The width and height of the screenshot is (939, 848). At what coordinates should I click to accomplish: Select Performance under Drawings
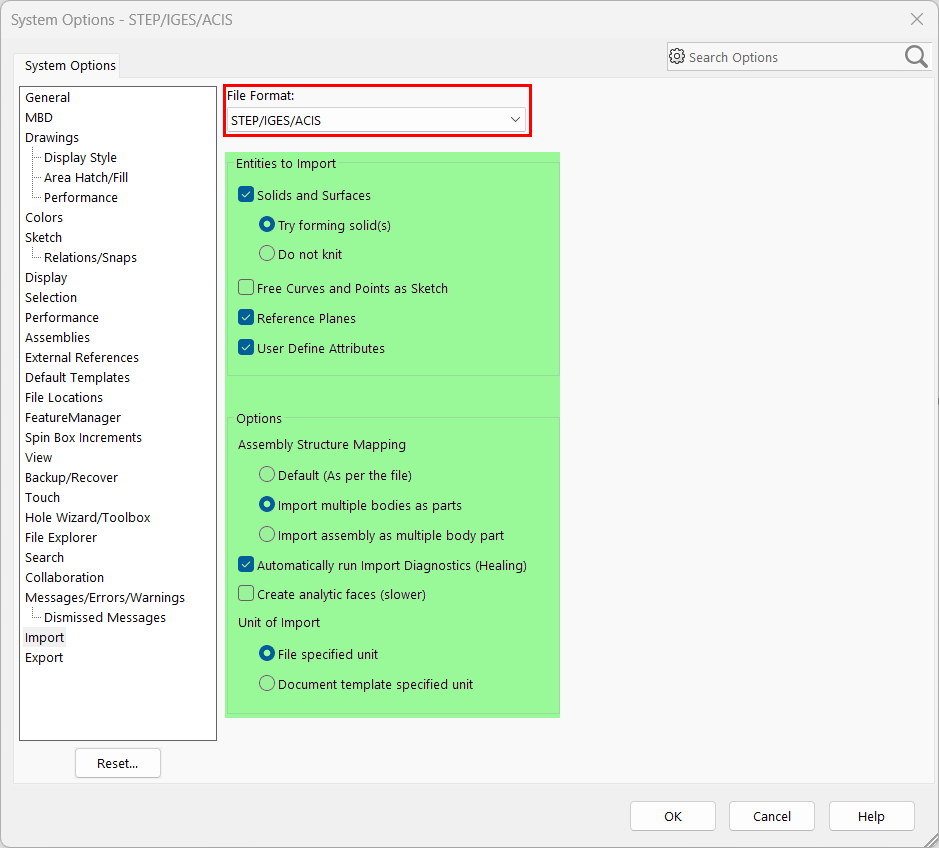click(x=81, y=198)
